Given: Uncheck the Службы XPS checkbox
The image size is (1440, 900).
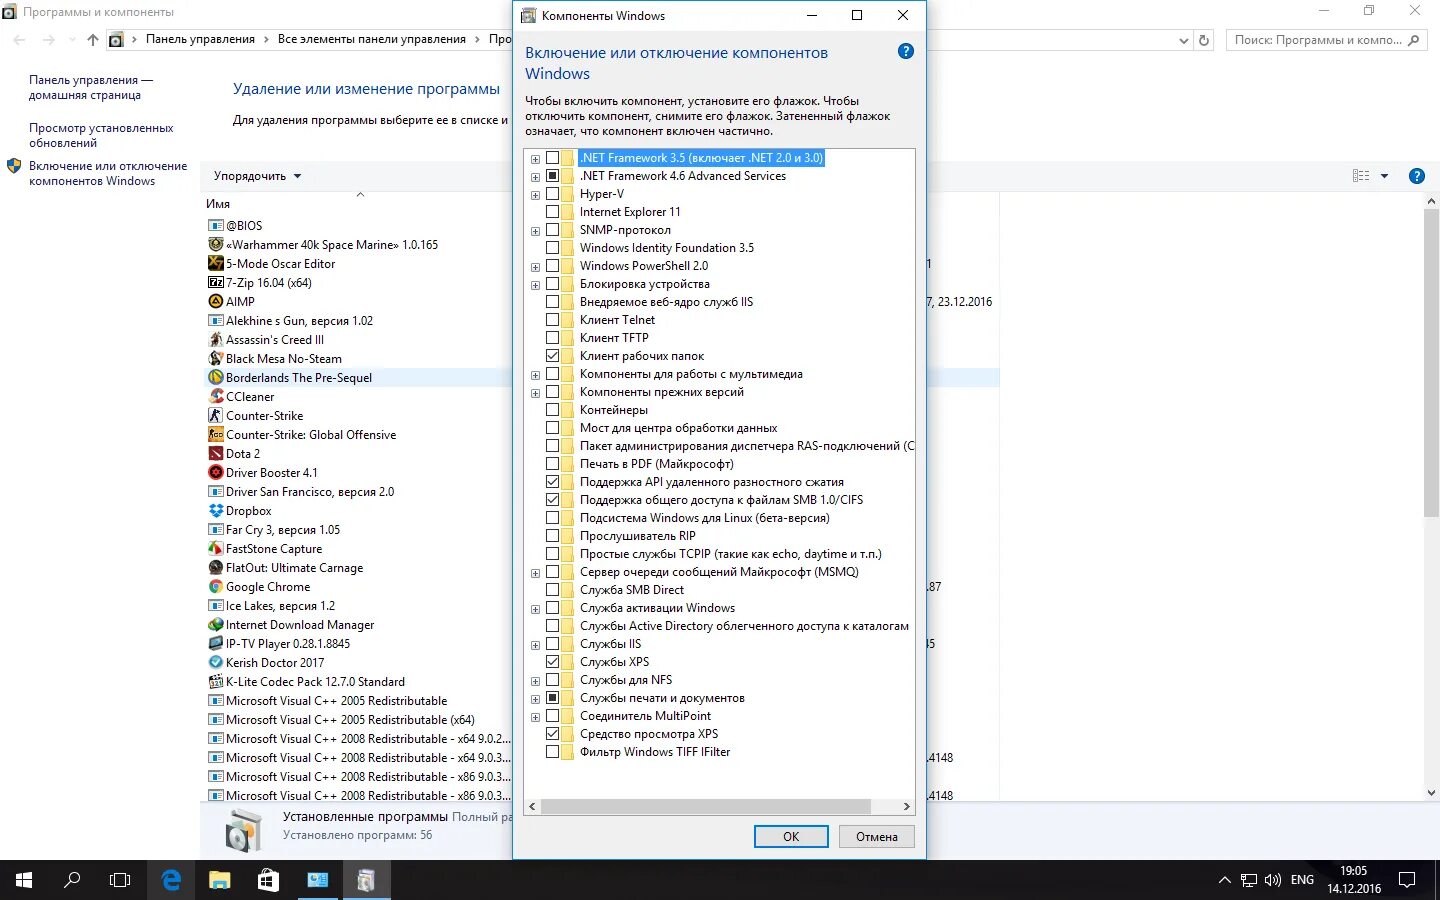Looking at the screenshot, I should pyautogui.click(x=552, y=662).
